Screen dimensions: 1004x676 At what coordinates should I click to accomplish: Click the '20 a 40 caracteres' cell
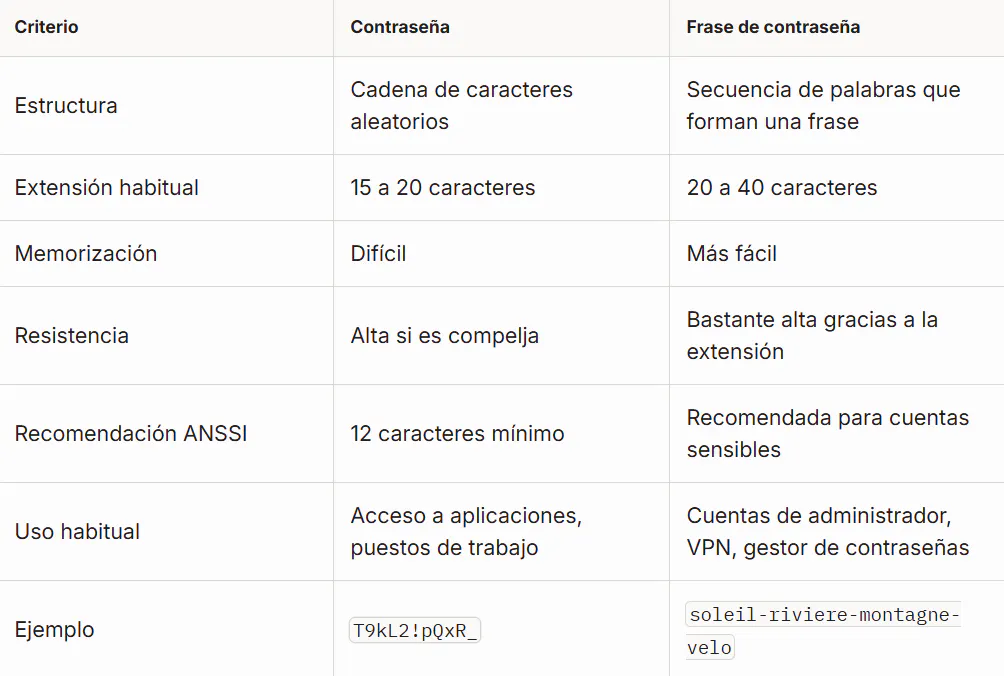[782, 188]
